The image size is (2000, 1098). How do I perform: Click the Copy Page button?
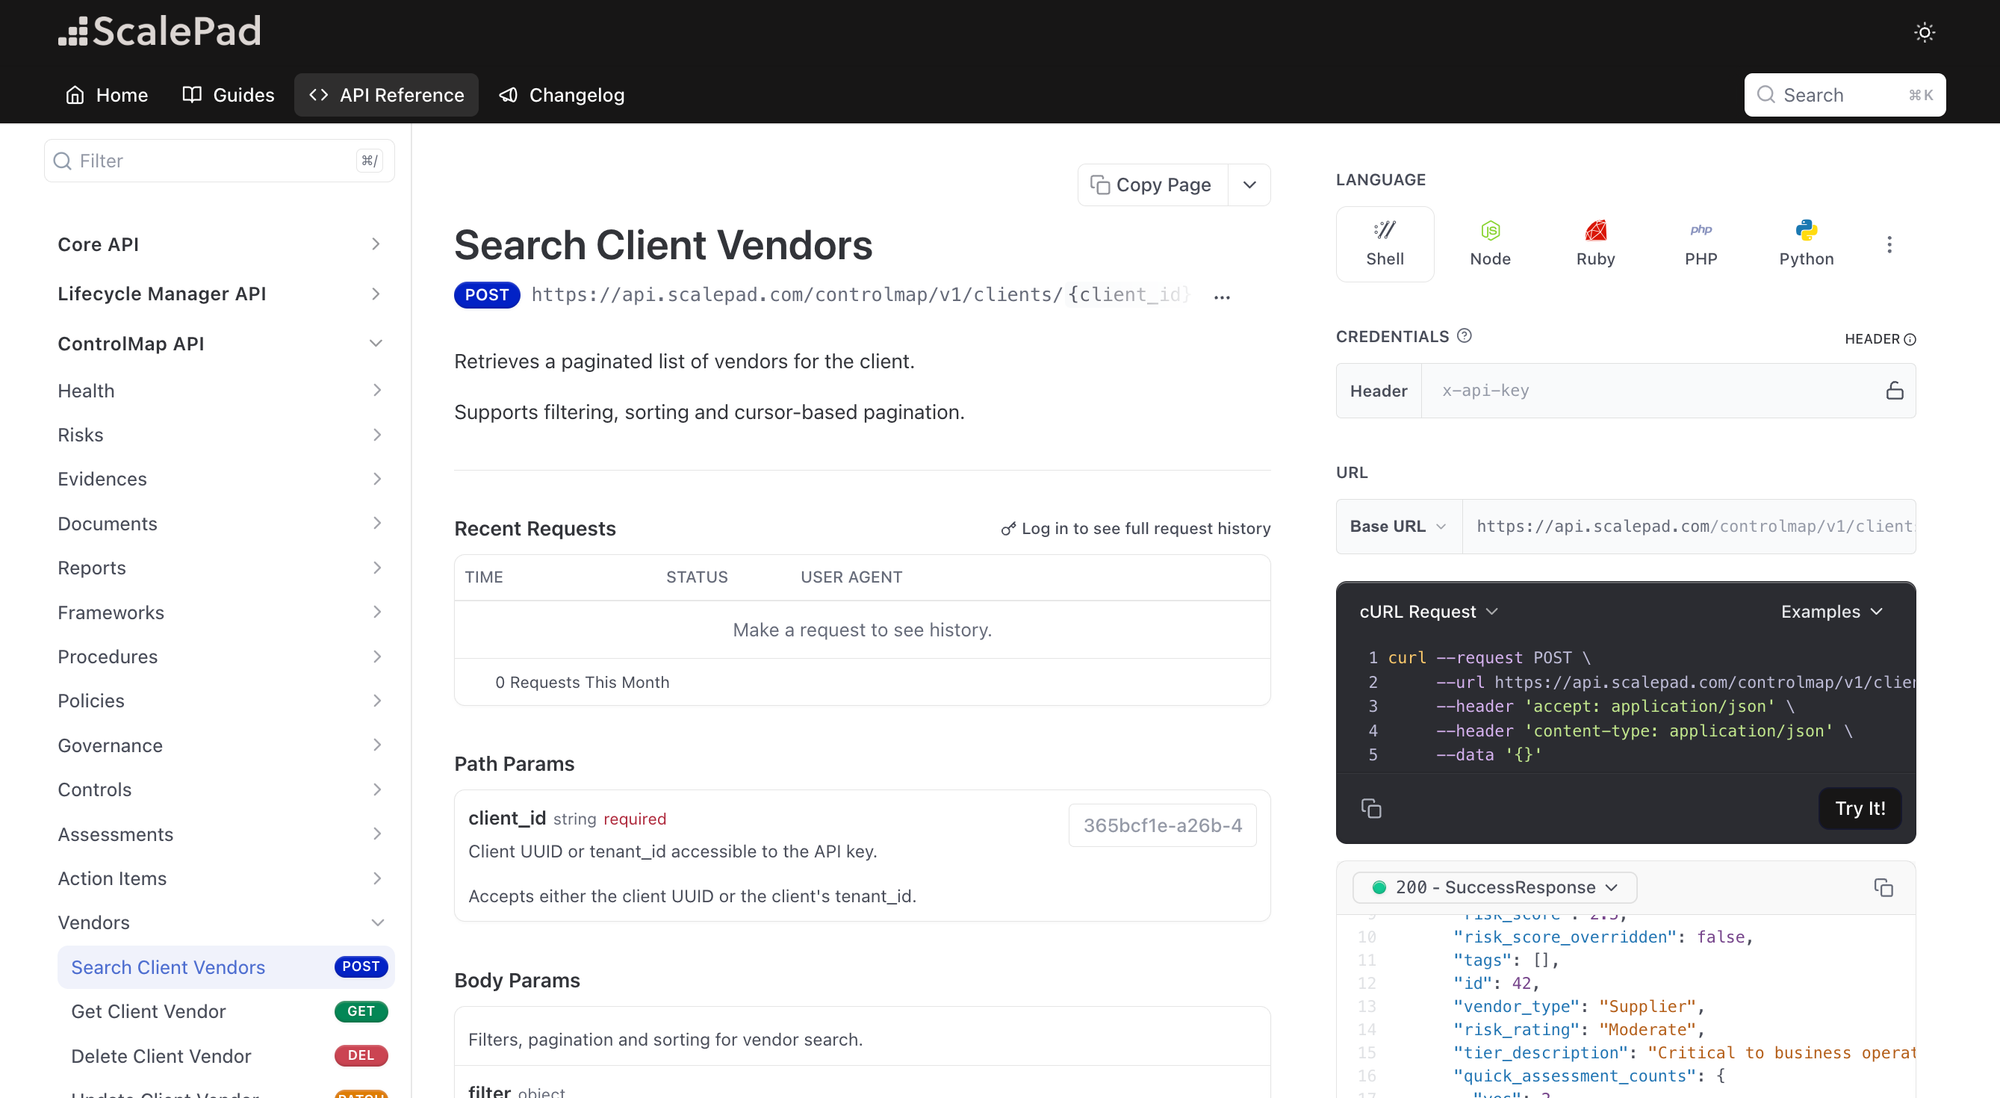[x=1152, y=185]
